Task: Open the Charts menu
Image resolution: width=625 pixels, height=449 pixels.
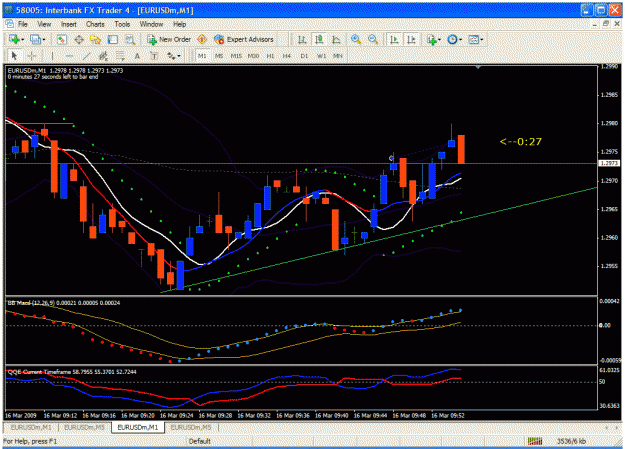Action: (x=95, y=24)
